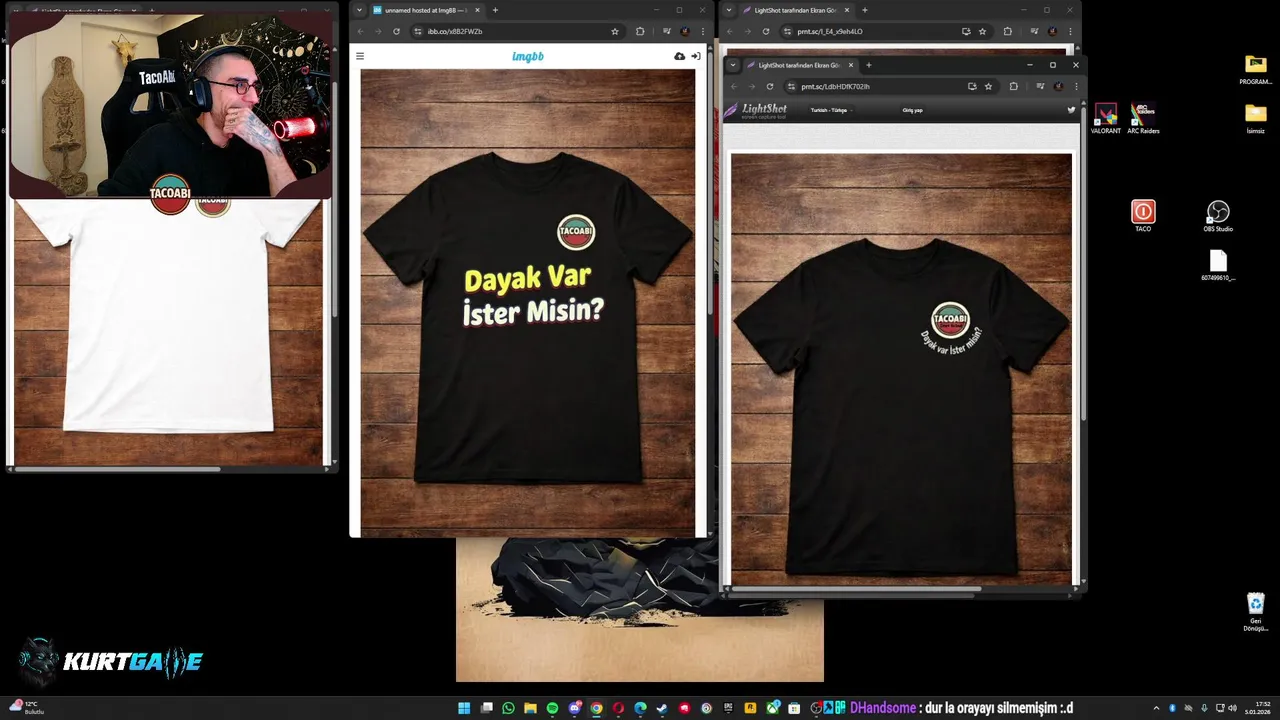The height and width of the screenshot is (720, 1280).
Task: Open Spotify from the taskbar
Action: (x=552, y=708)
